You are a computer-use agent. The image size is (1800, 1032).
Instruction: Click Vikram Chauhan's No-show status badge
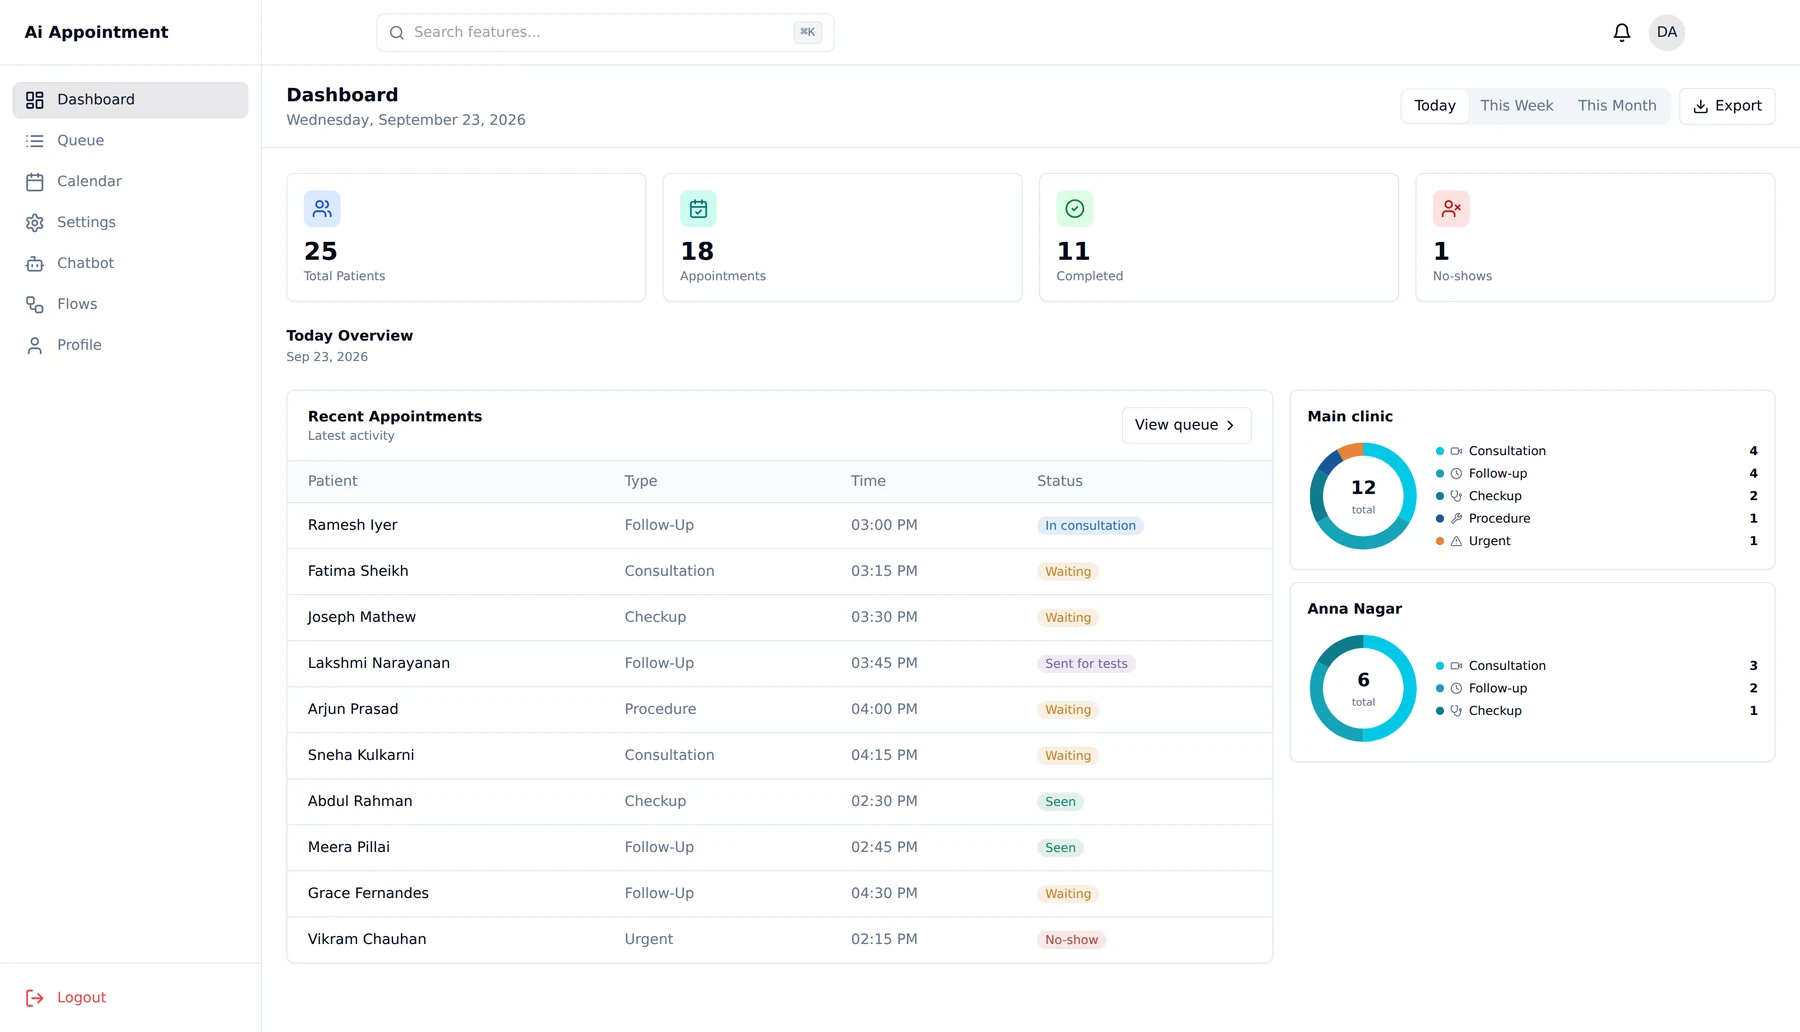click(1071, 940)
